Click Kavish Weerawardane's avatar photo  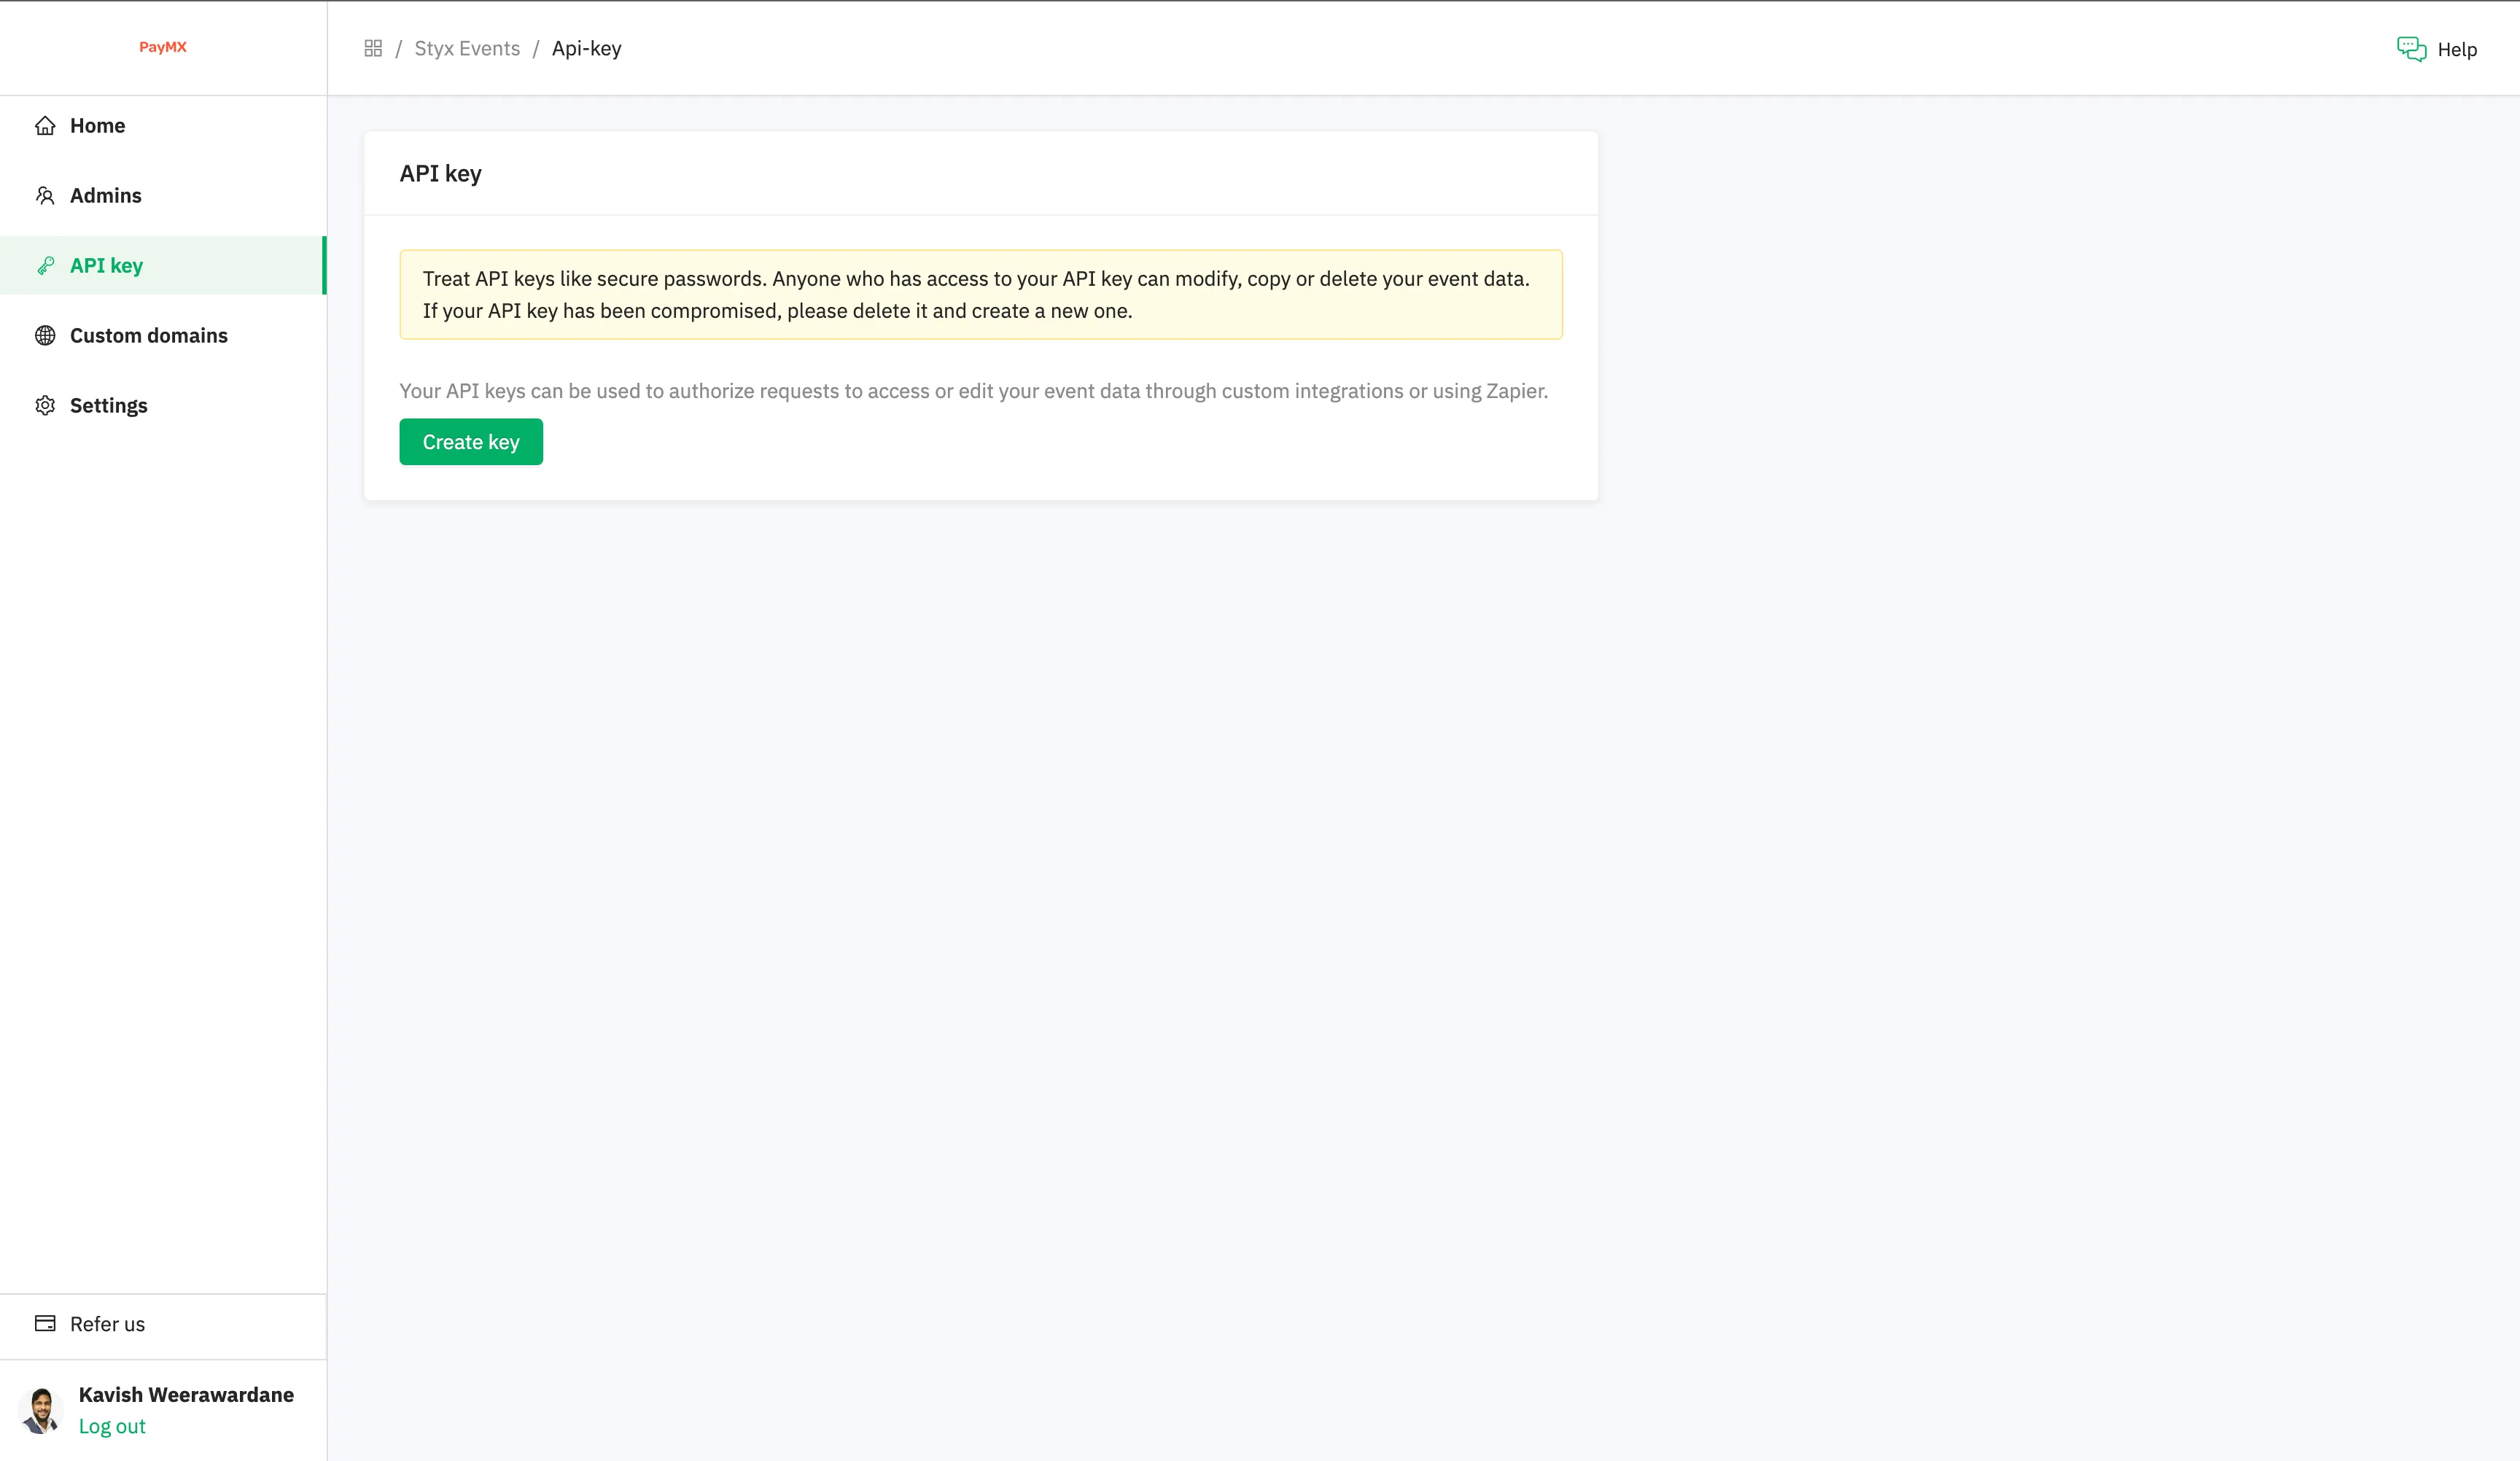(41, 1410)
